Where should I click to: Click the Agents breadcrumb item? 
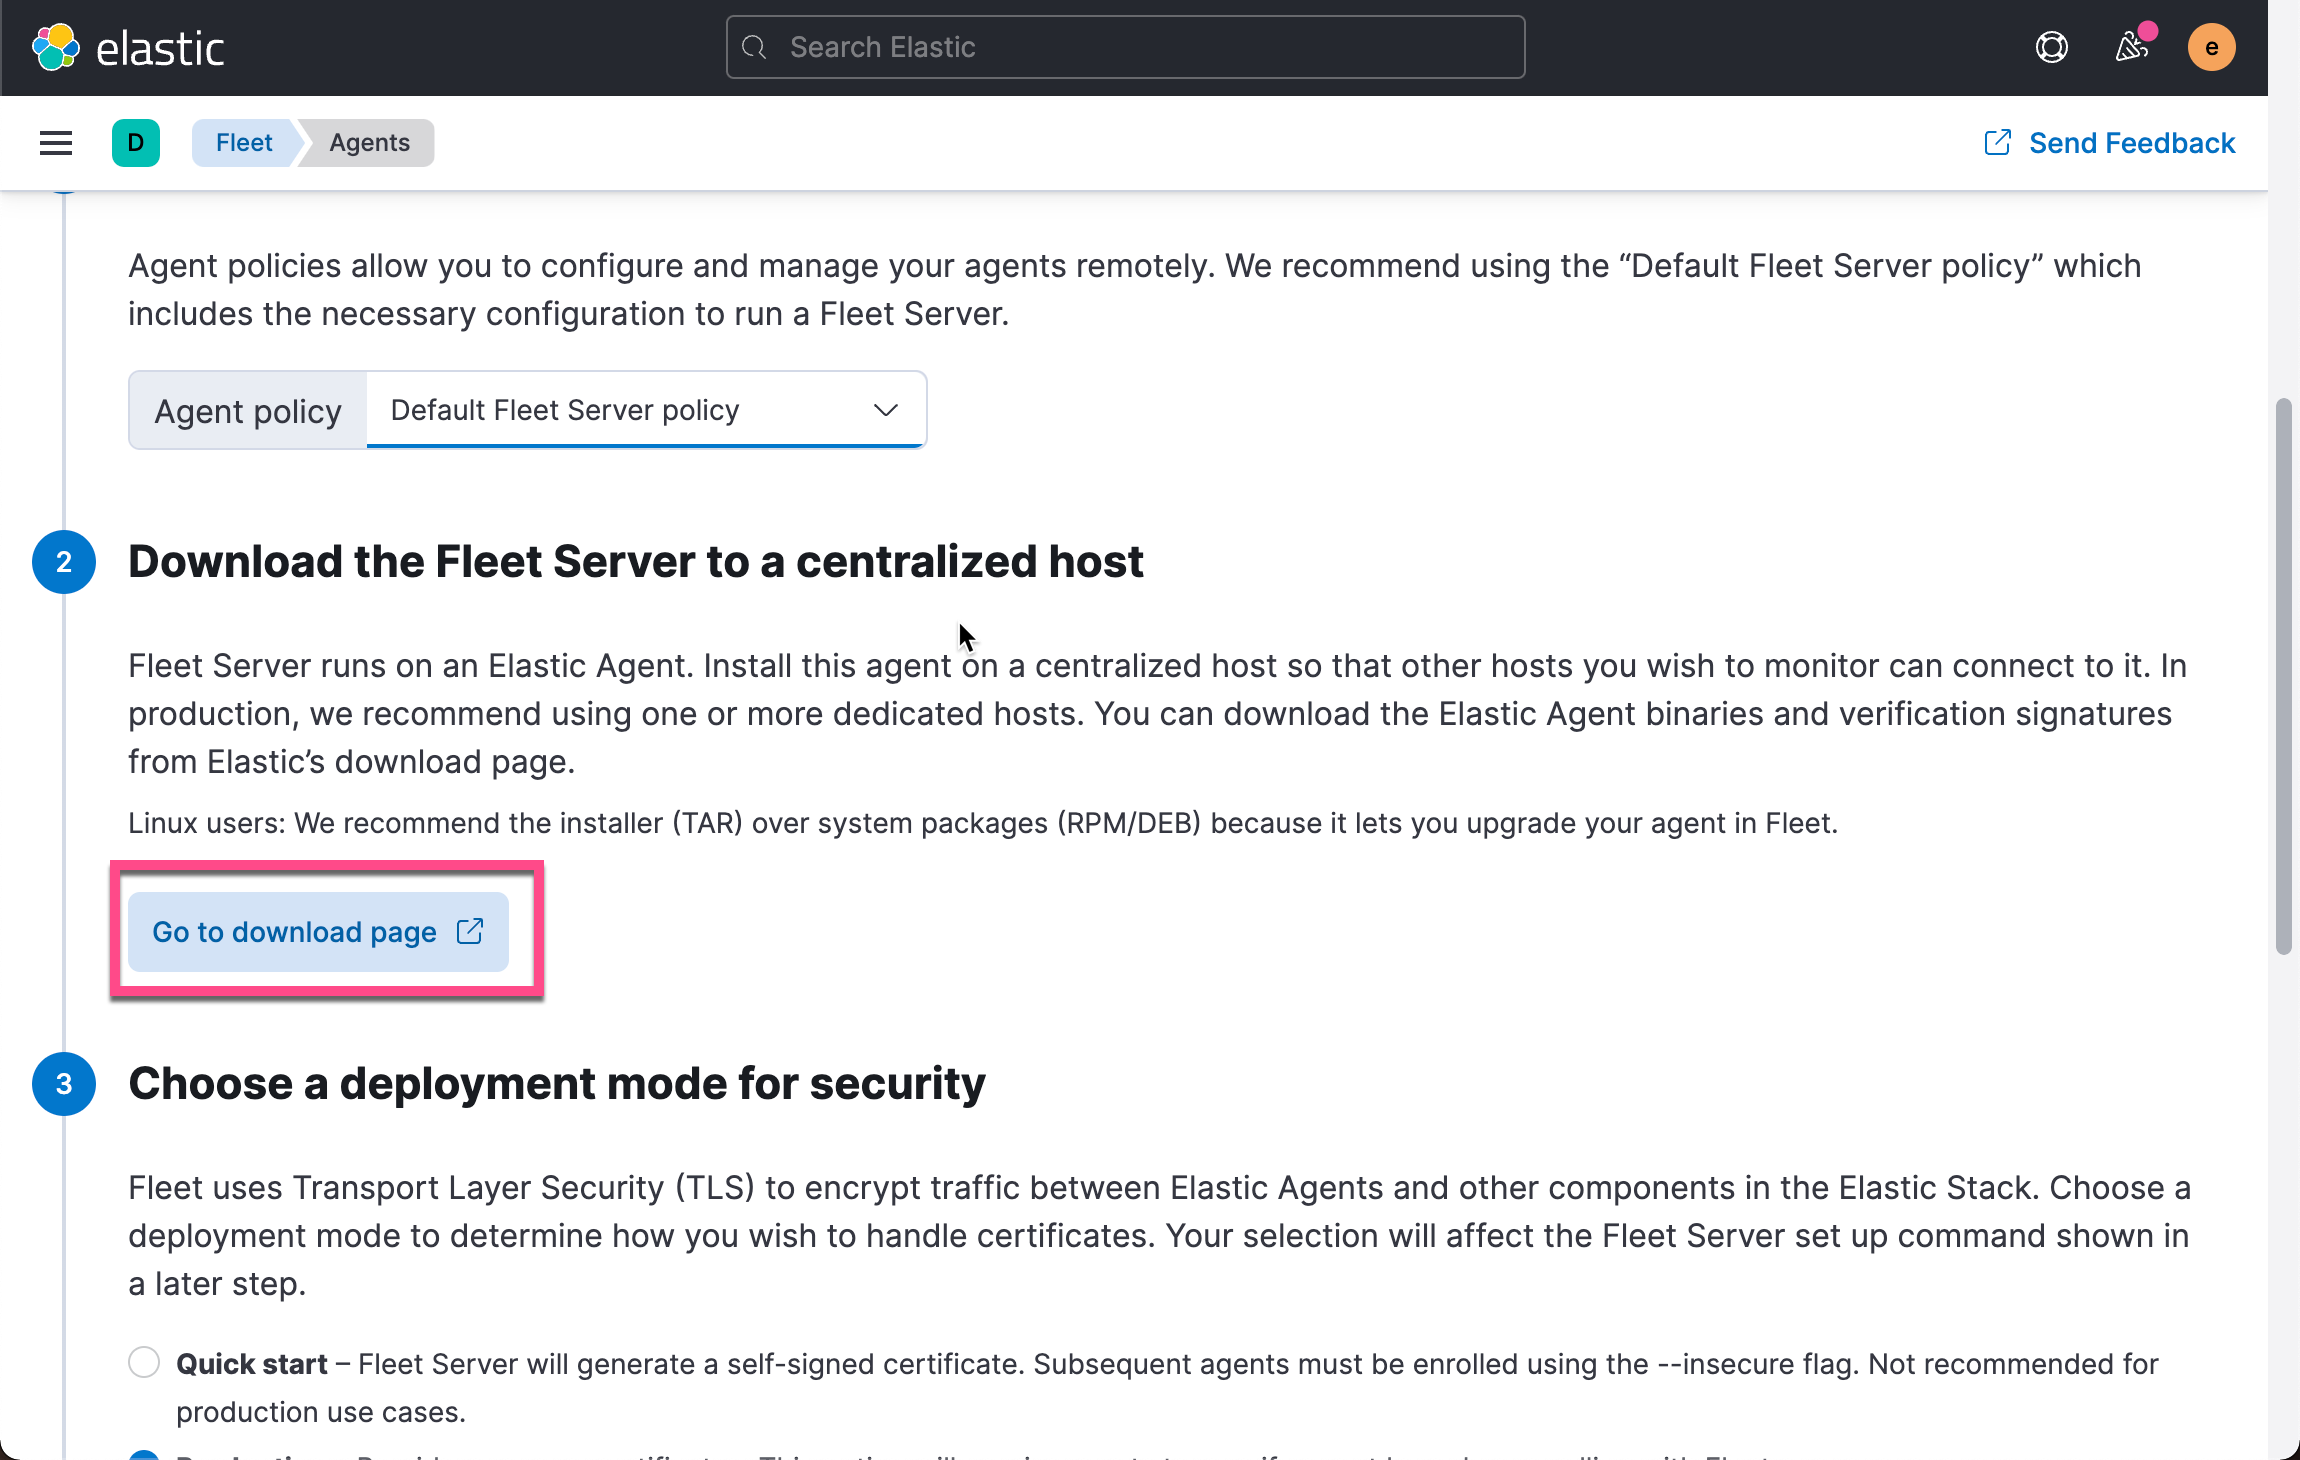click(369, 143)
